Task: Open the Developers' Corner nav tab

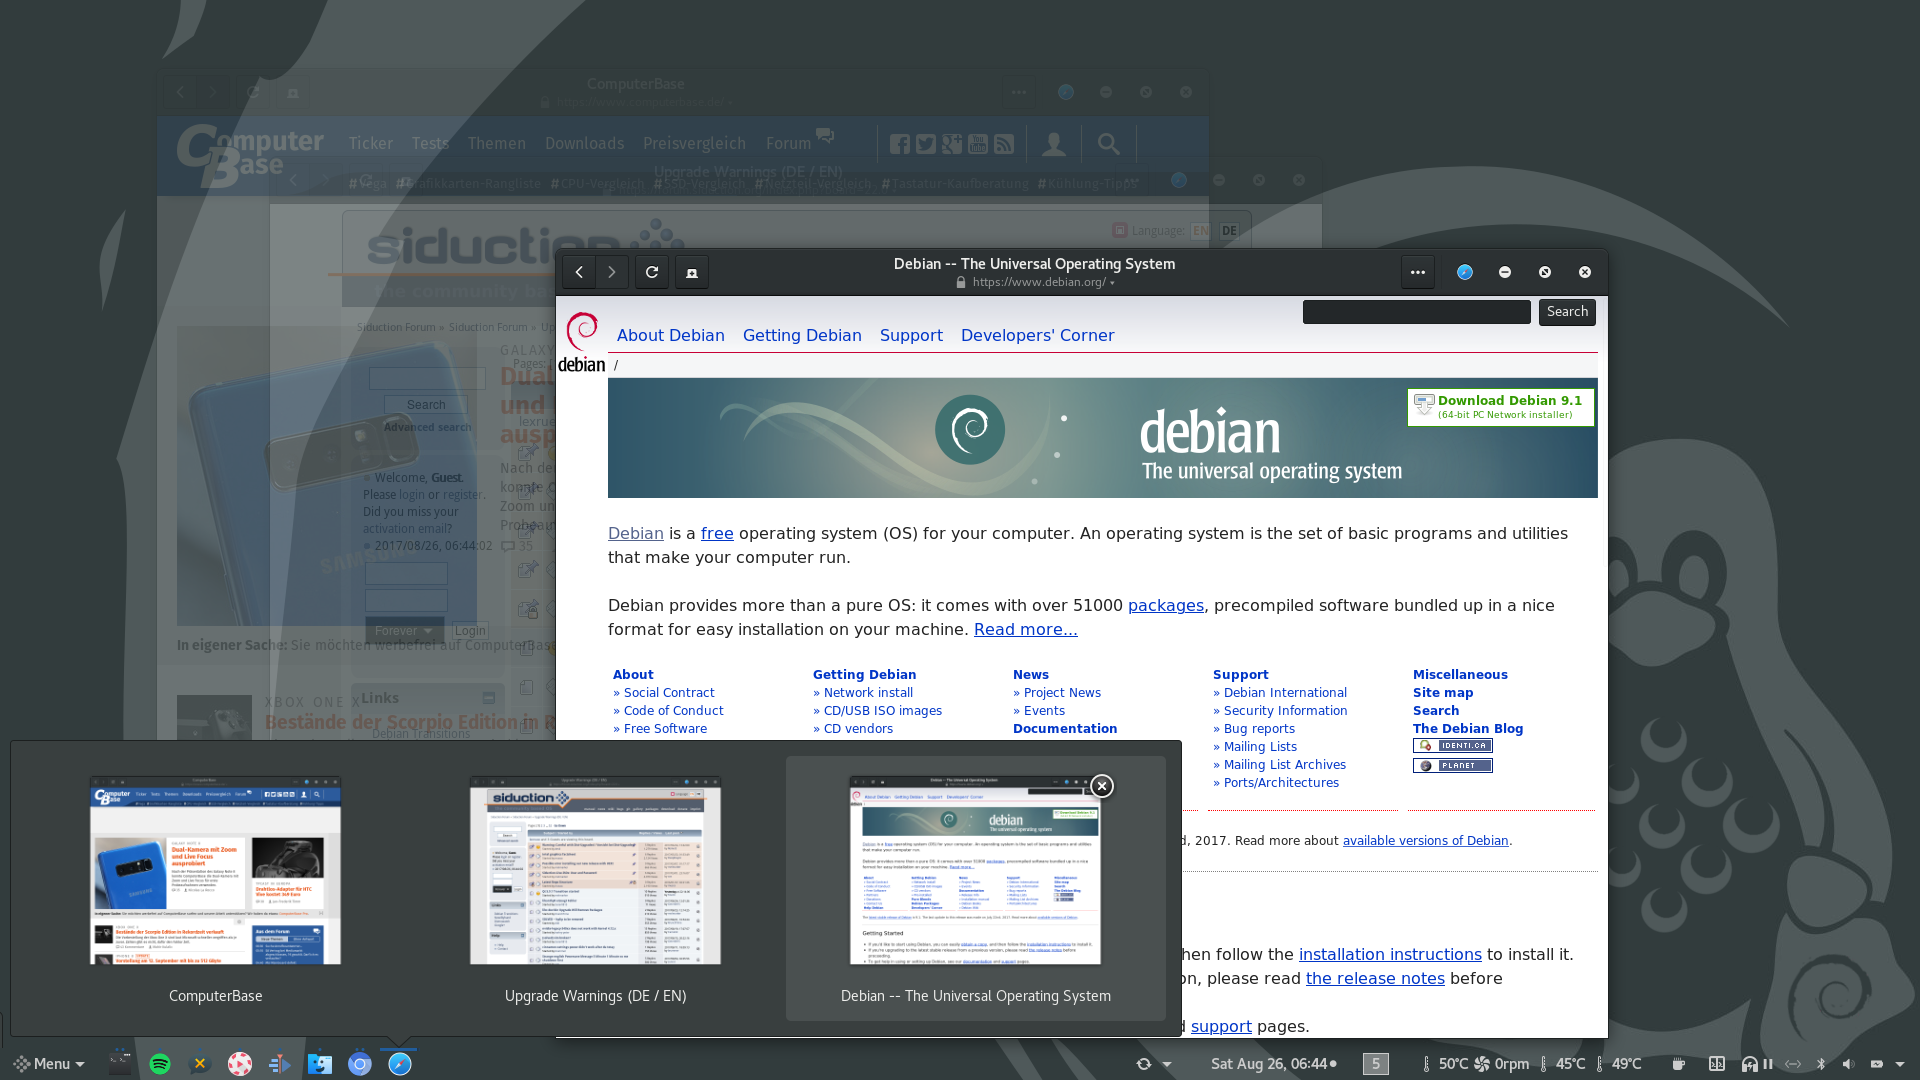Action: 1037,335
